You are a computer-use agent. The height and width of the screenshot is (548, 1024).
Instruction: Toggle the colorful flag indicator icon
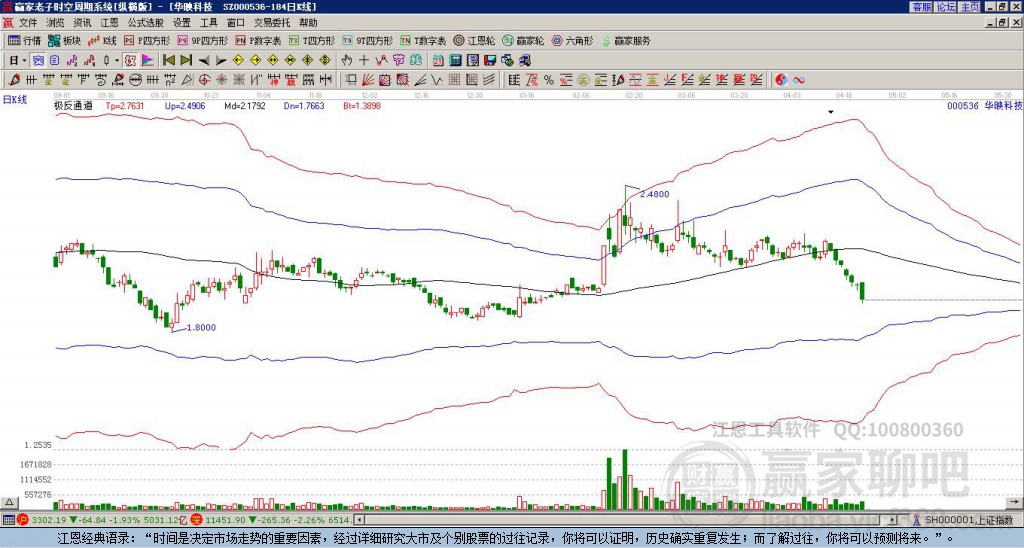tap(148, 61)
